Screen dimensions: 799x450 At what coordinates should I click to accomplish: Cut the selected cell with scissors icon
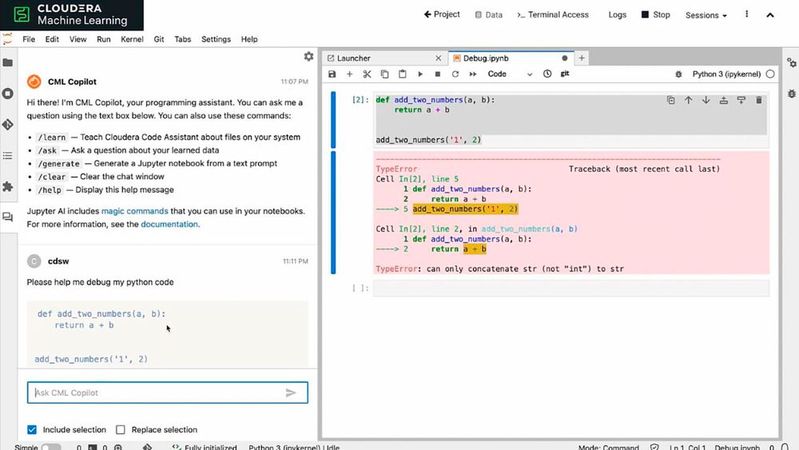(367, 74)
